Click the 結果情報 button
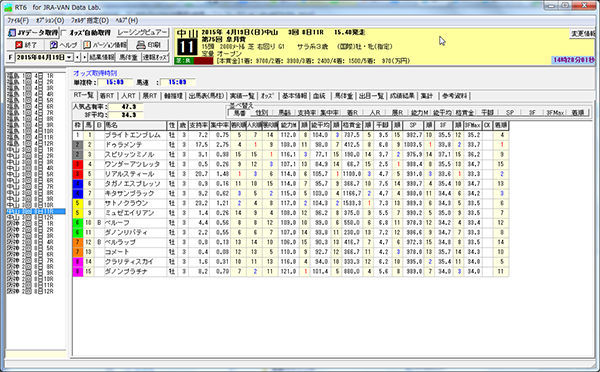Image resolution: width=600 pixels, height=372 pixels. pyautogui.click(x=102, y=57)
